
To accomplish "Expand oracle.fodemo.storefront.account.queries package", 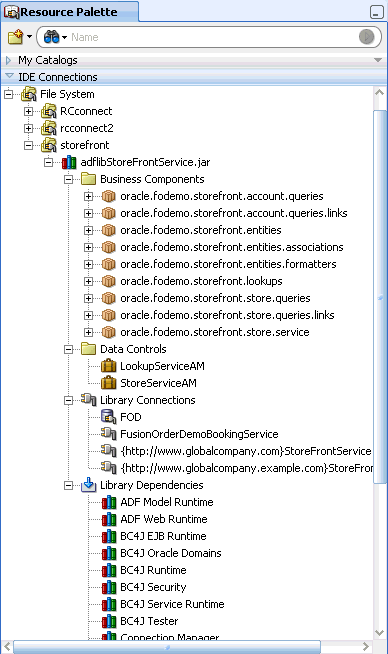I will tap(88, 196).
